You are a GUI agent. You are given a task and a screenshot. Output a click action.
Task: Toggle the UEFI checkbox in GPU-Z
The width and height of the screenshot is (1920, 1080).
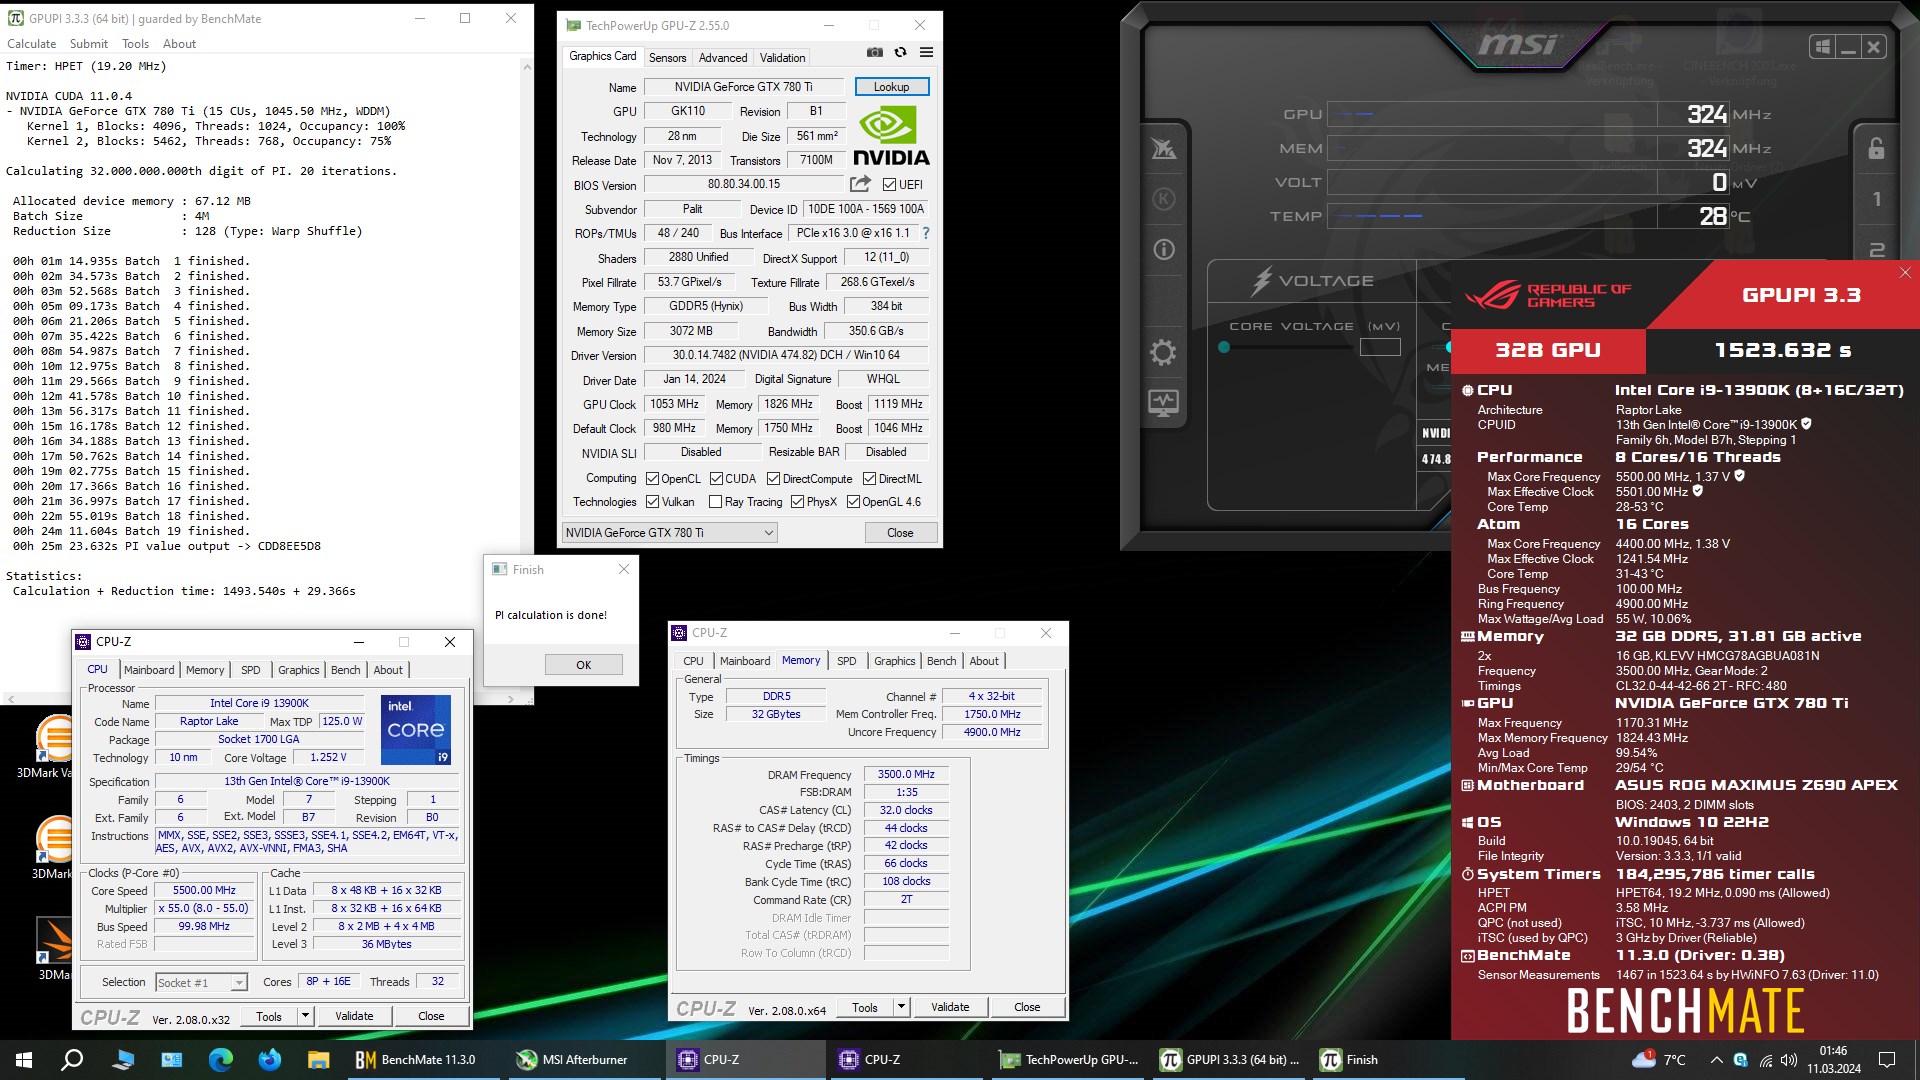[889, 185]
